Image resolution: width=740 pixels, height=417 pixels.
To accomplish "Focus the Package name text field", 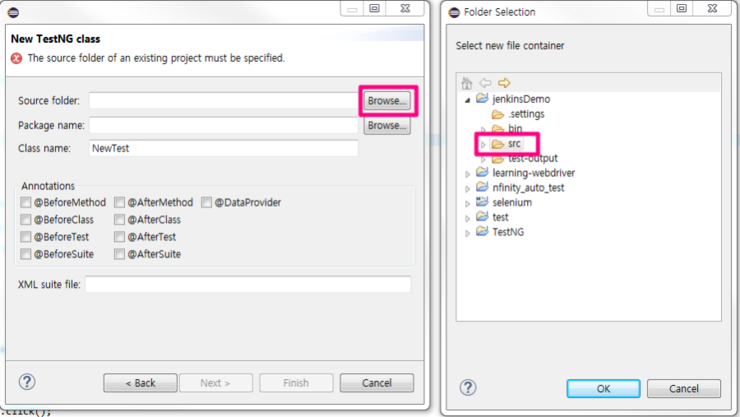I will click(224, 125).
